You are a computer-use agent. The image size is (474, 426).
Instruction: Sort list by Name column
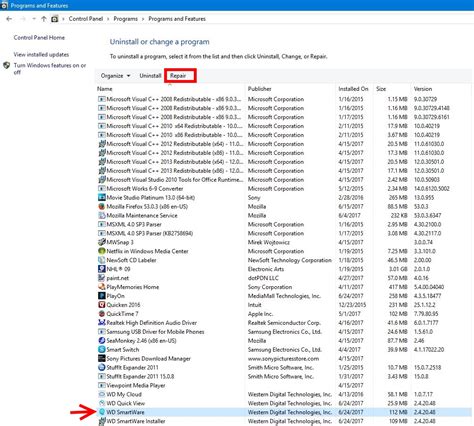click(x=104, y=89)
